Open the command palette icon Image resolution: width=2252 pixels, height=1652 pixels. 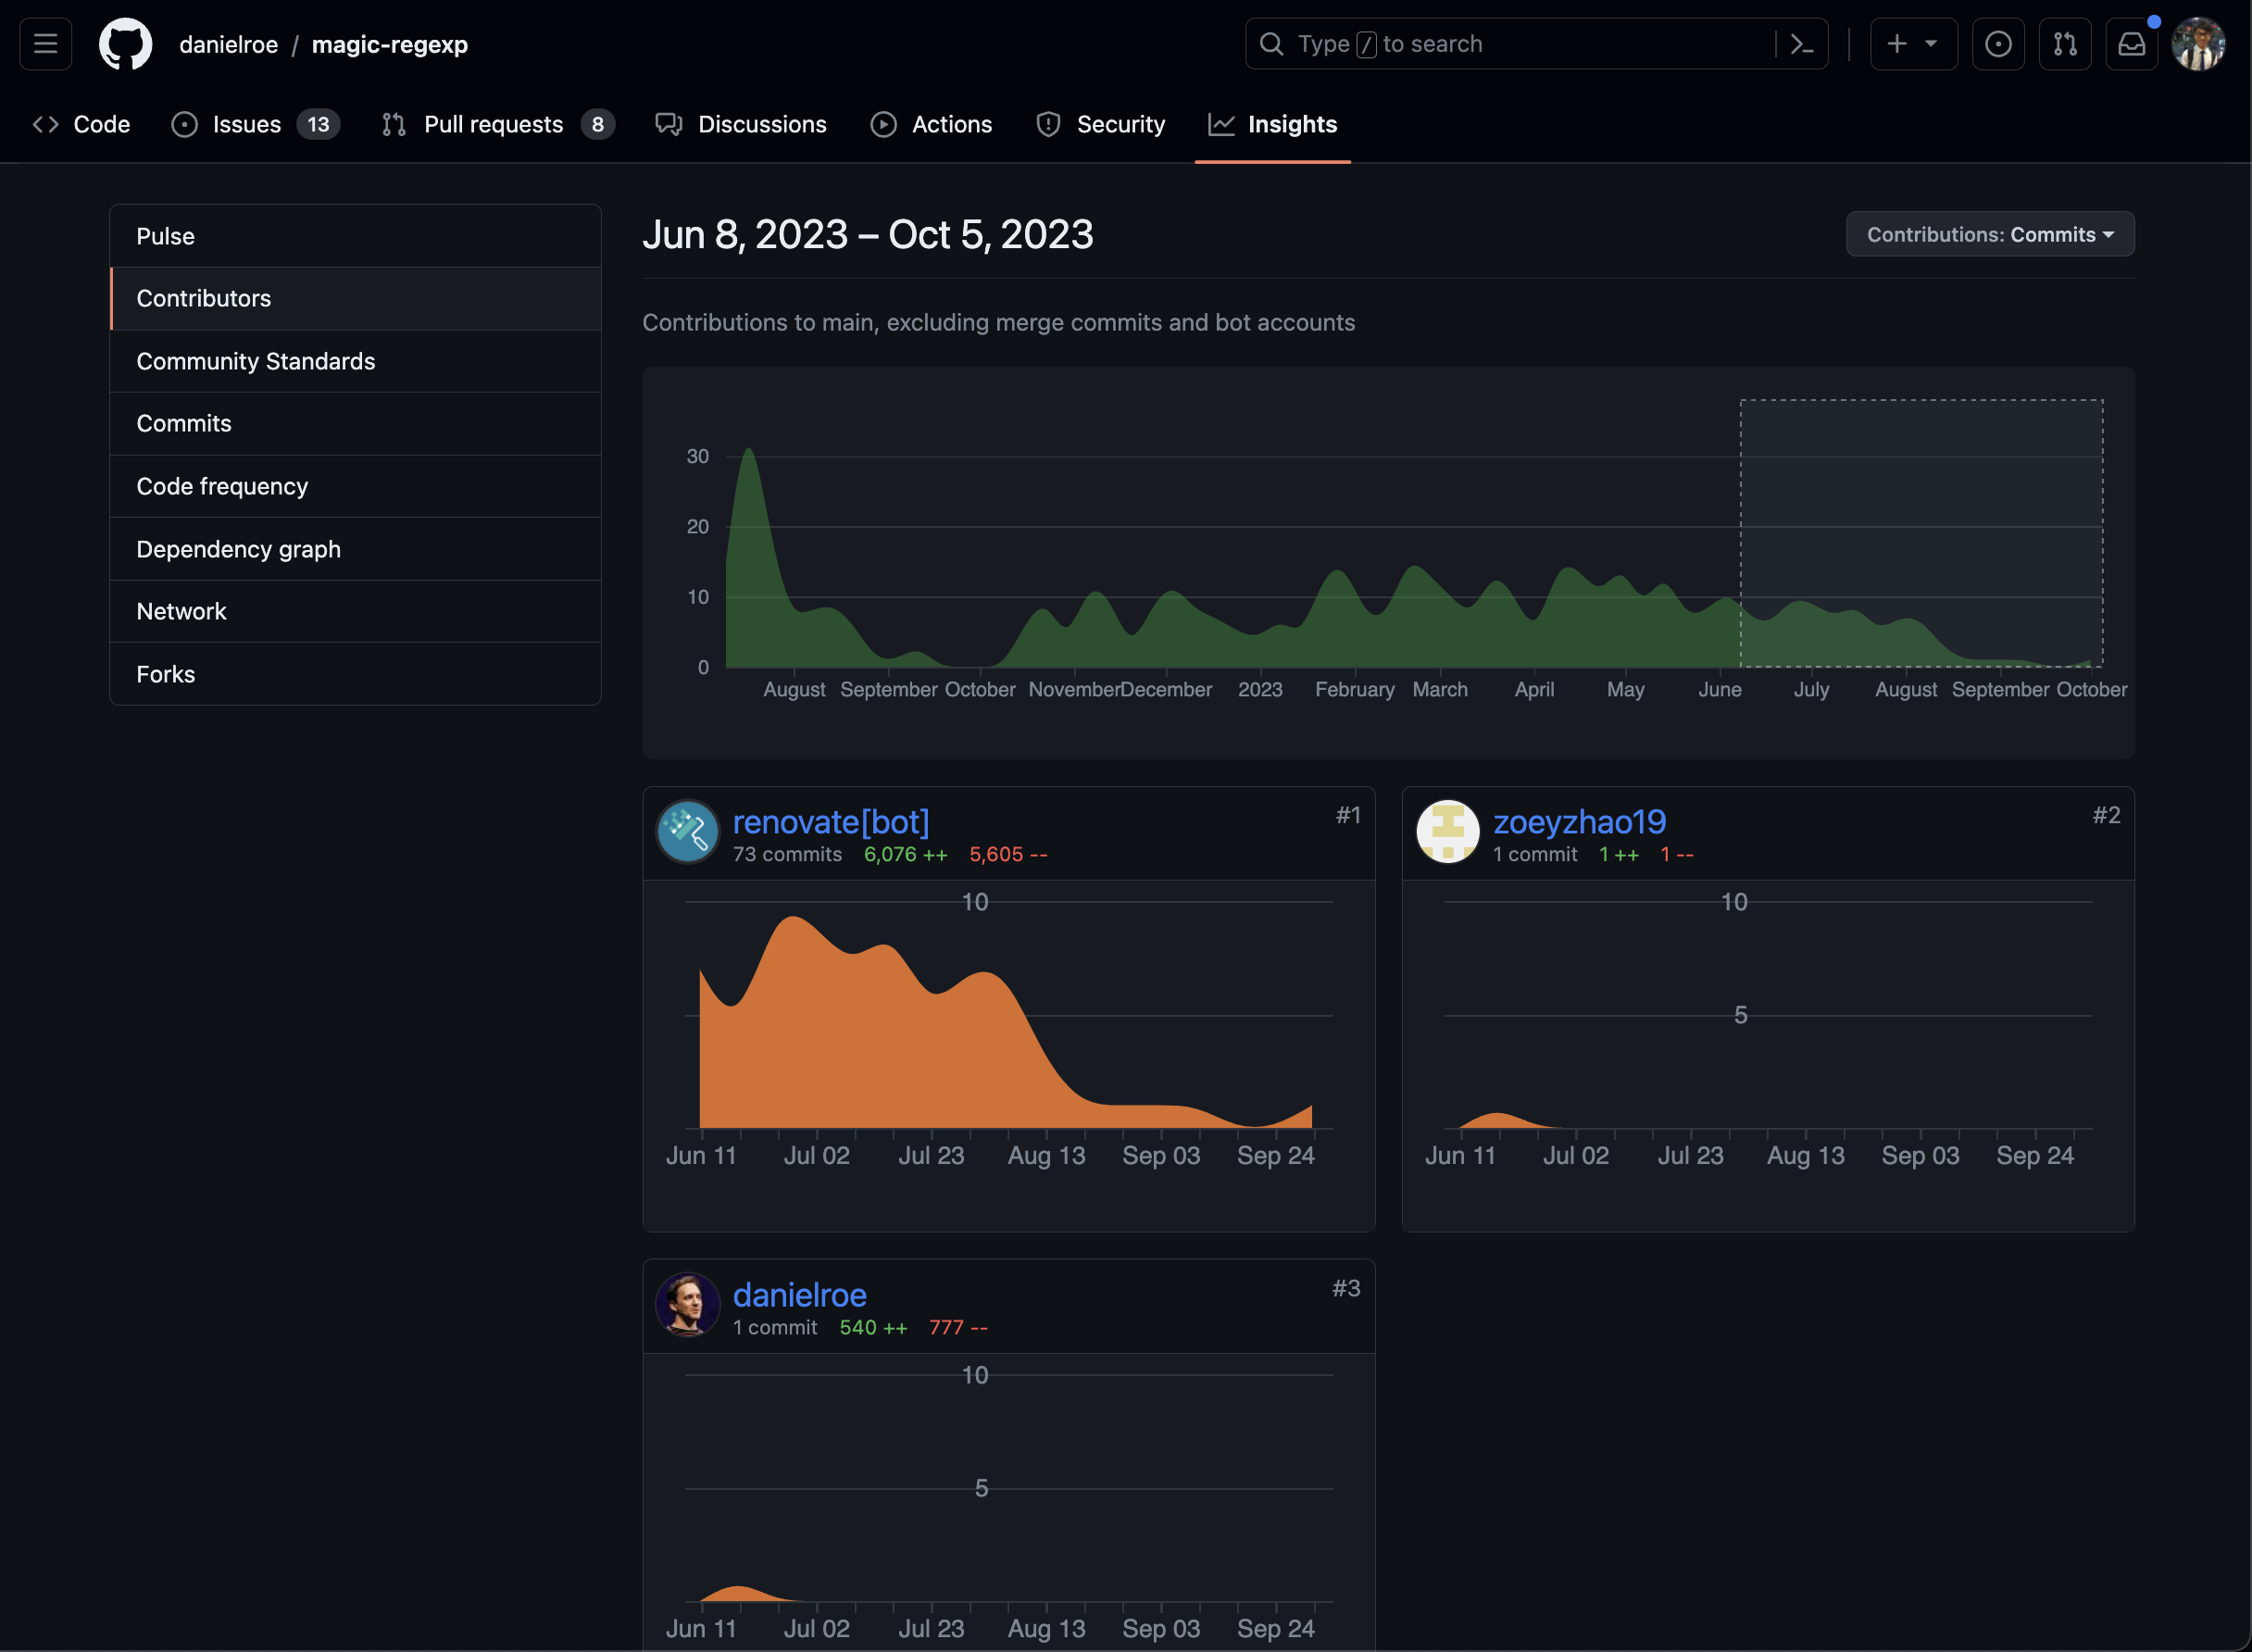tap(1802, 44)
